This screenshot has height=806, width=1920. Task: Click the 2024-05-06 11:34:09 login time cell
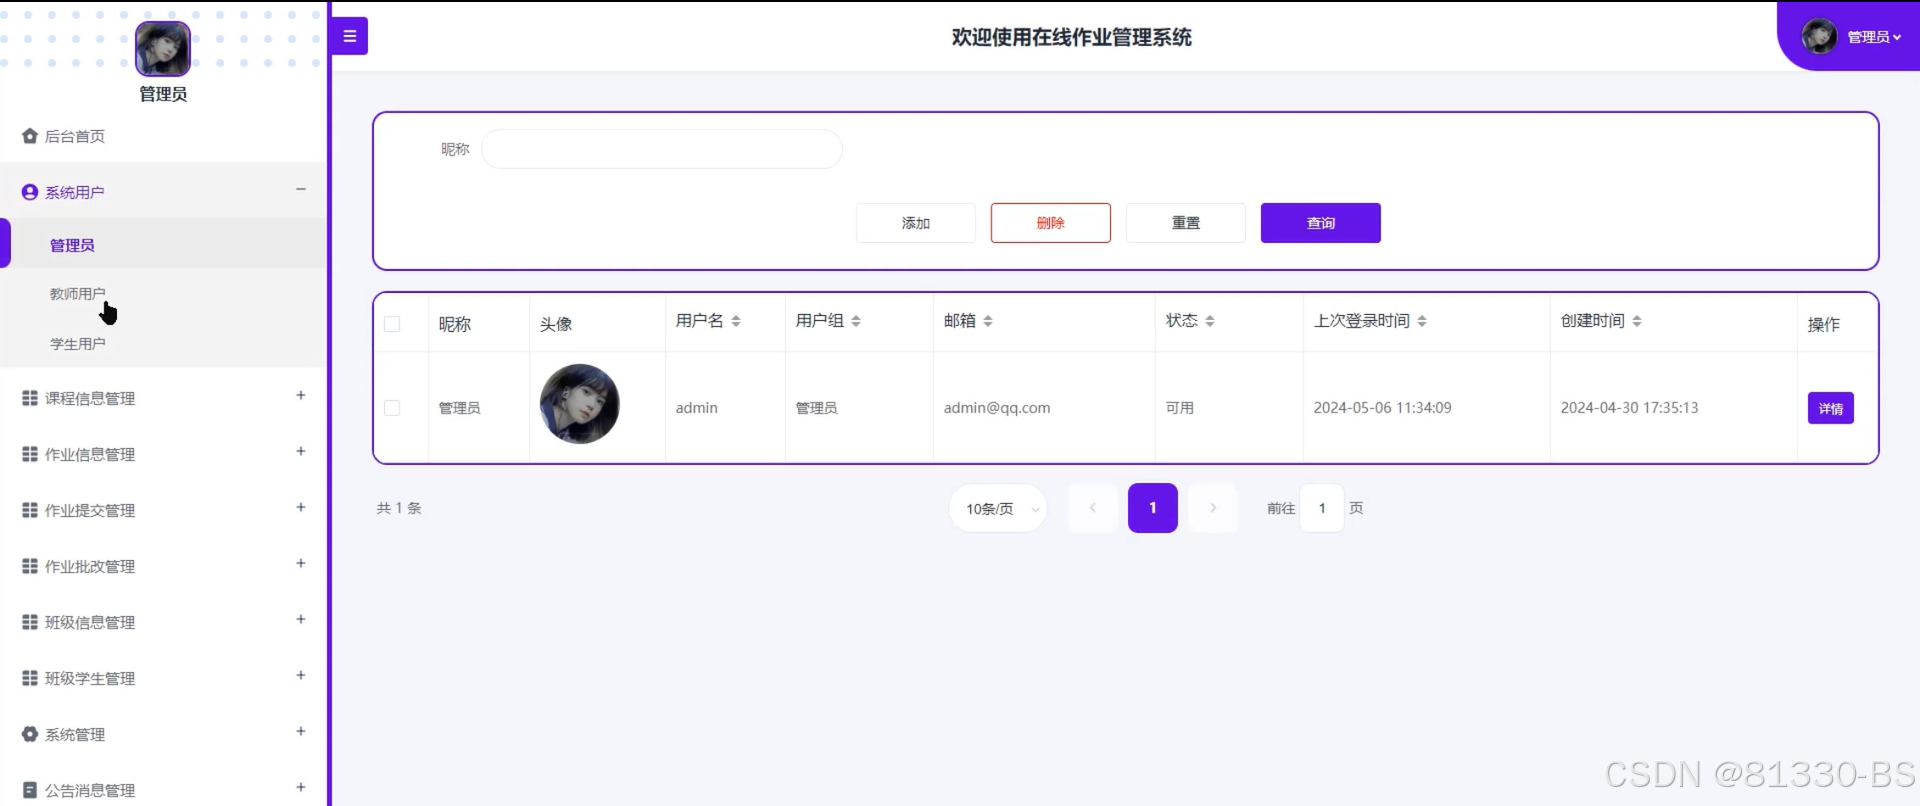click(1382, 408)
